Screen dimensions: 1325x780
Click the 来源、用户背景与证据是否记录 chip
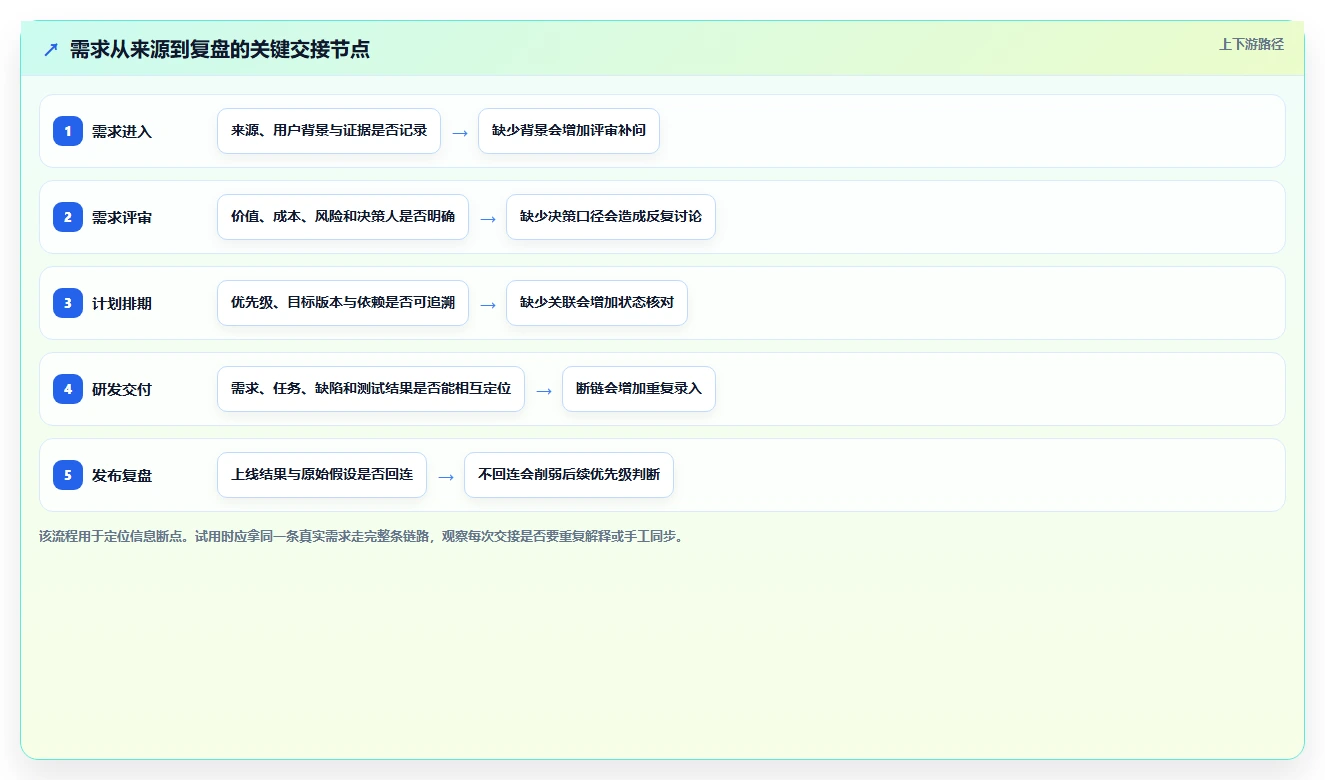pyautogui.click(x=329, y=131)
